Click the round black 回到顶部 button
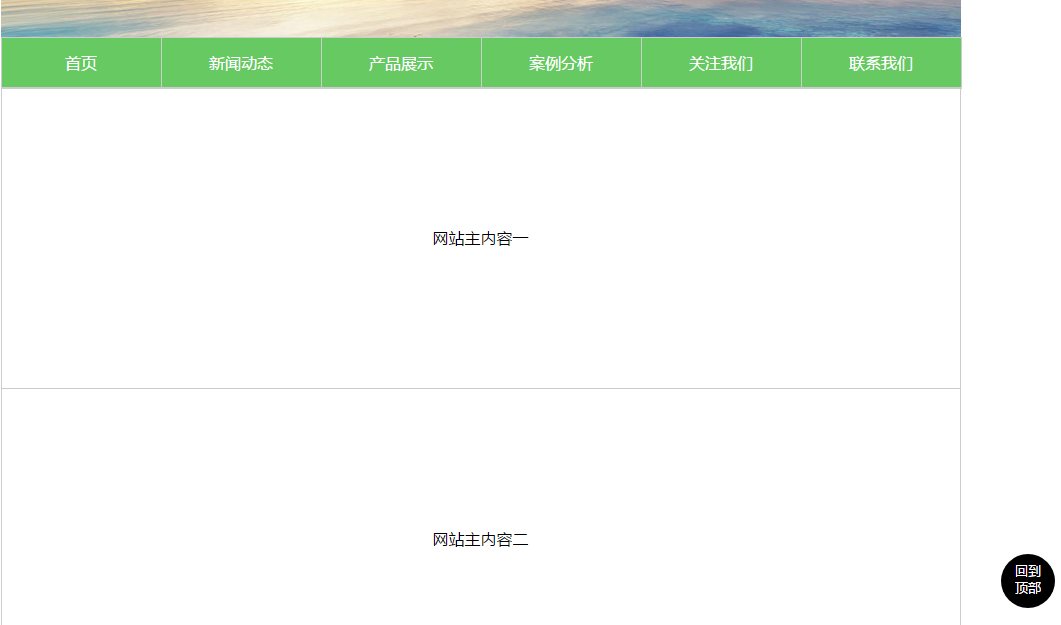 coord(1027,580)
